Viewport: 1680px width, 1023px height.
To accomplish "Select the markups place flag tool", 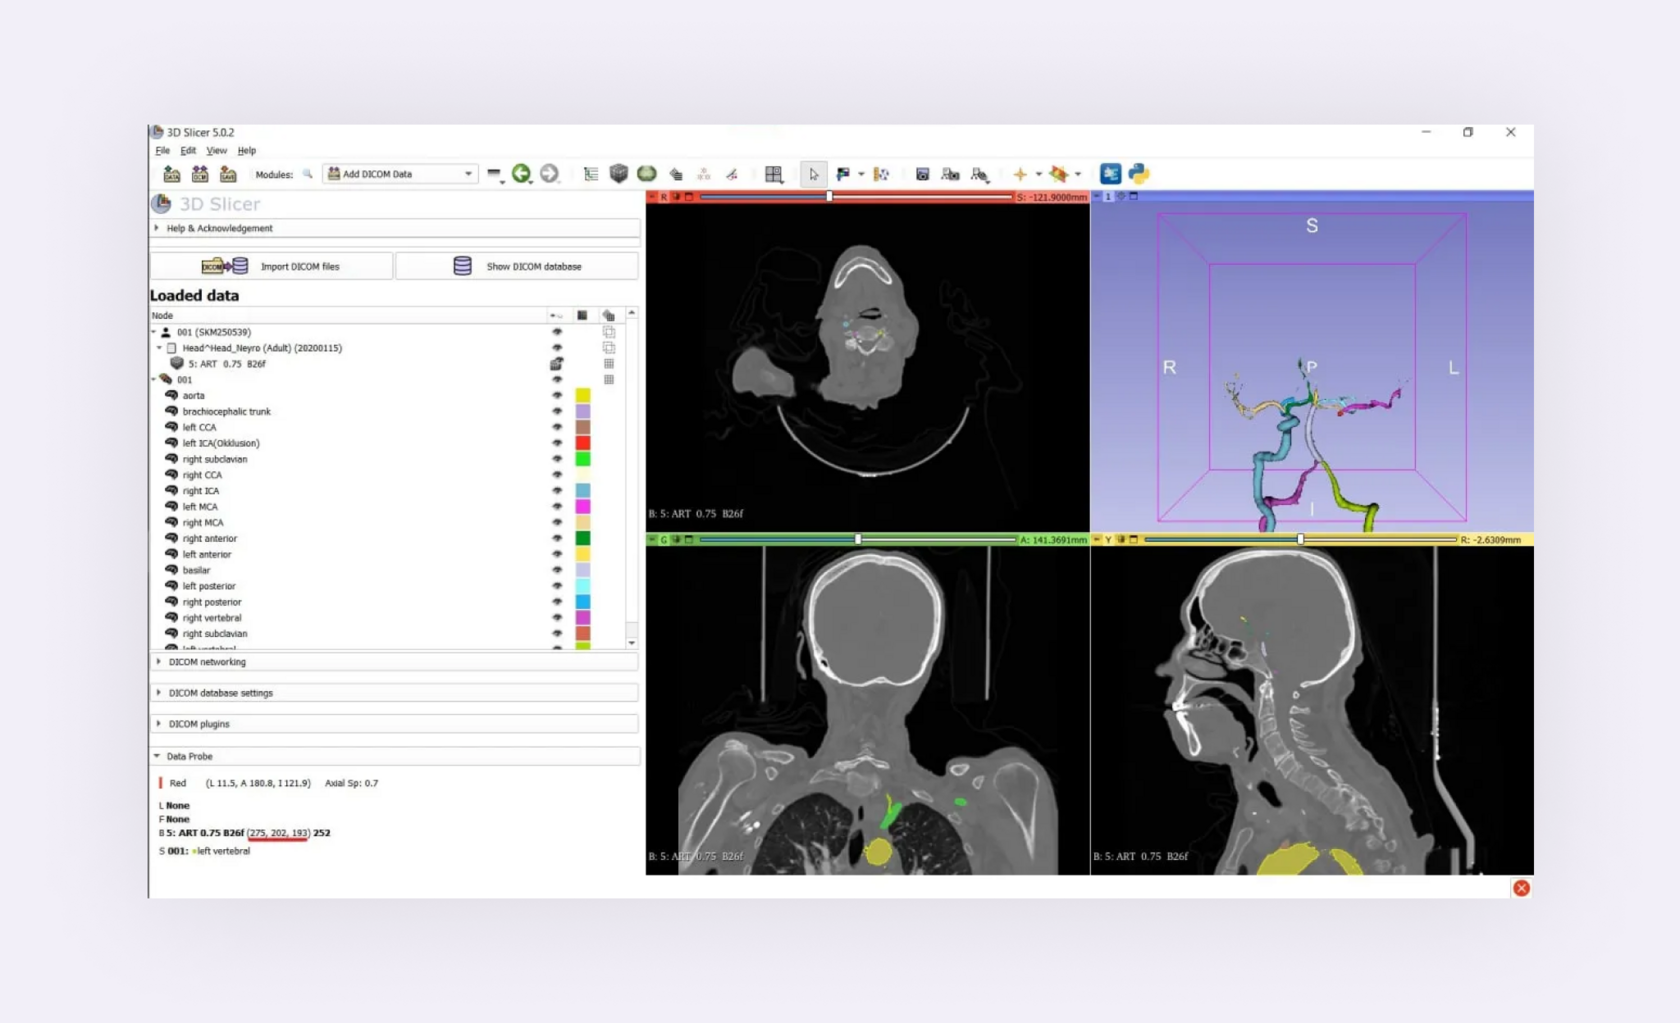I will pos(843,174).
